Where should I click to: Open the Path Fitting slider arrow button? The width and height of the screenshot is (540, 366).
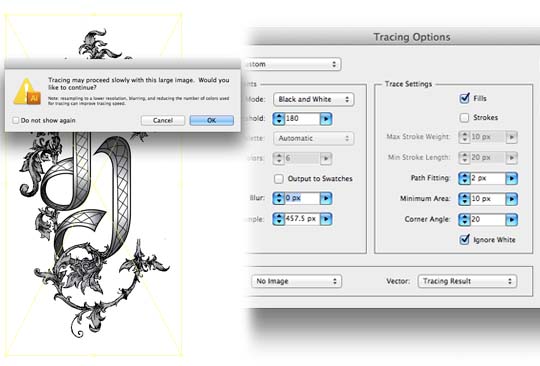[511, 178]
